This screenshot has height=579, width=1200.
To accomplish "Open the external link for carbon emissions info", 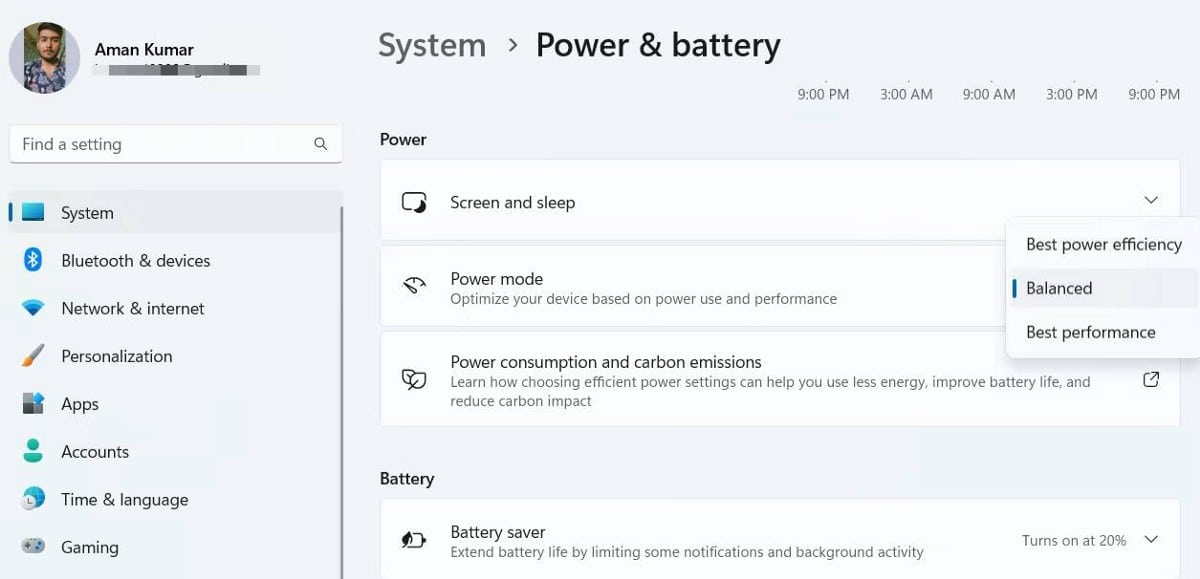I will click(1151, 379).
